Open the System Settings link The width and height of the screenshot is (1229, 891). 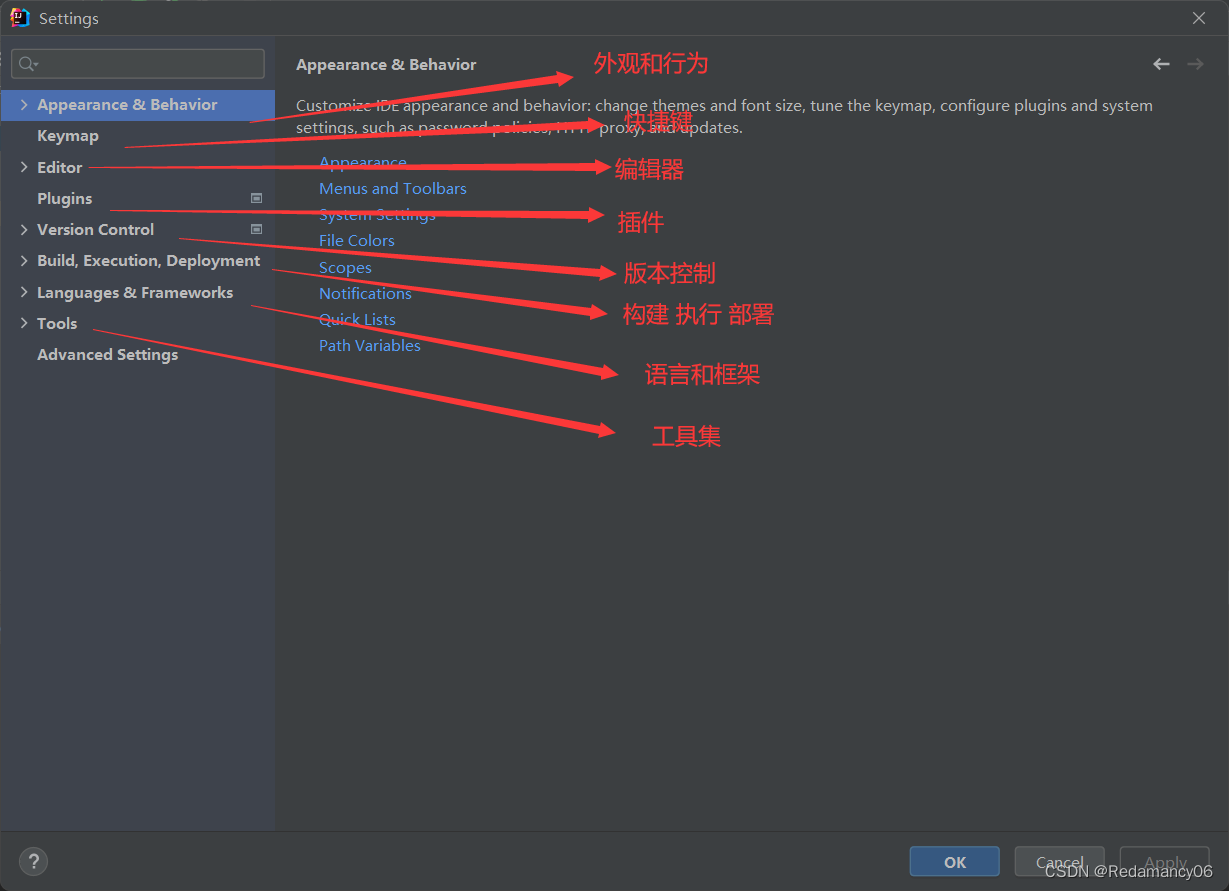(x=377, y=214)
